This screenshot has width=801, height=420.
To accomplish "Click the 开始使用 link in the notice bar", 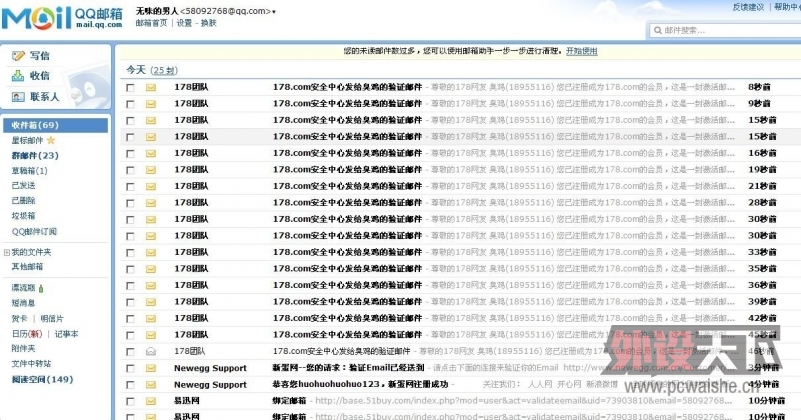I will tap(581, 51).
